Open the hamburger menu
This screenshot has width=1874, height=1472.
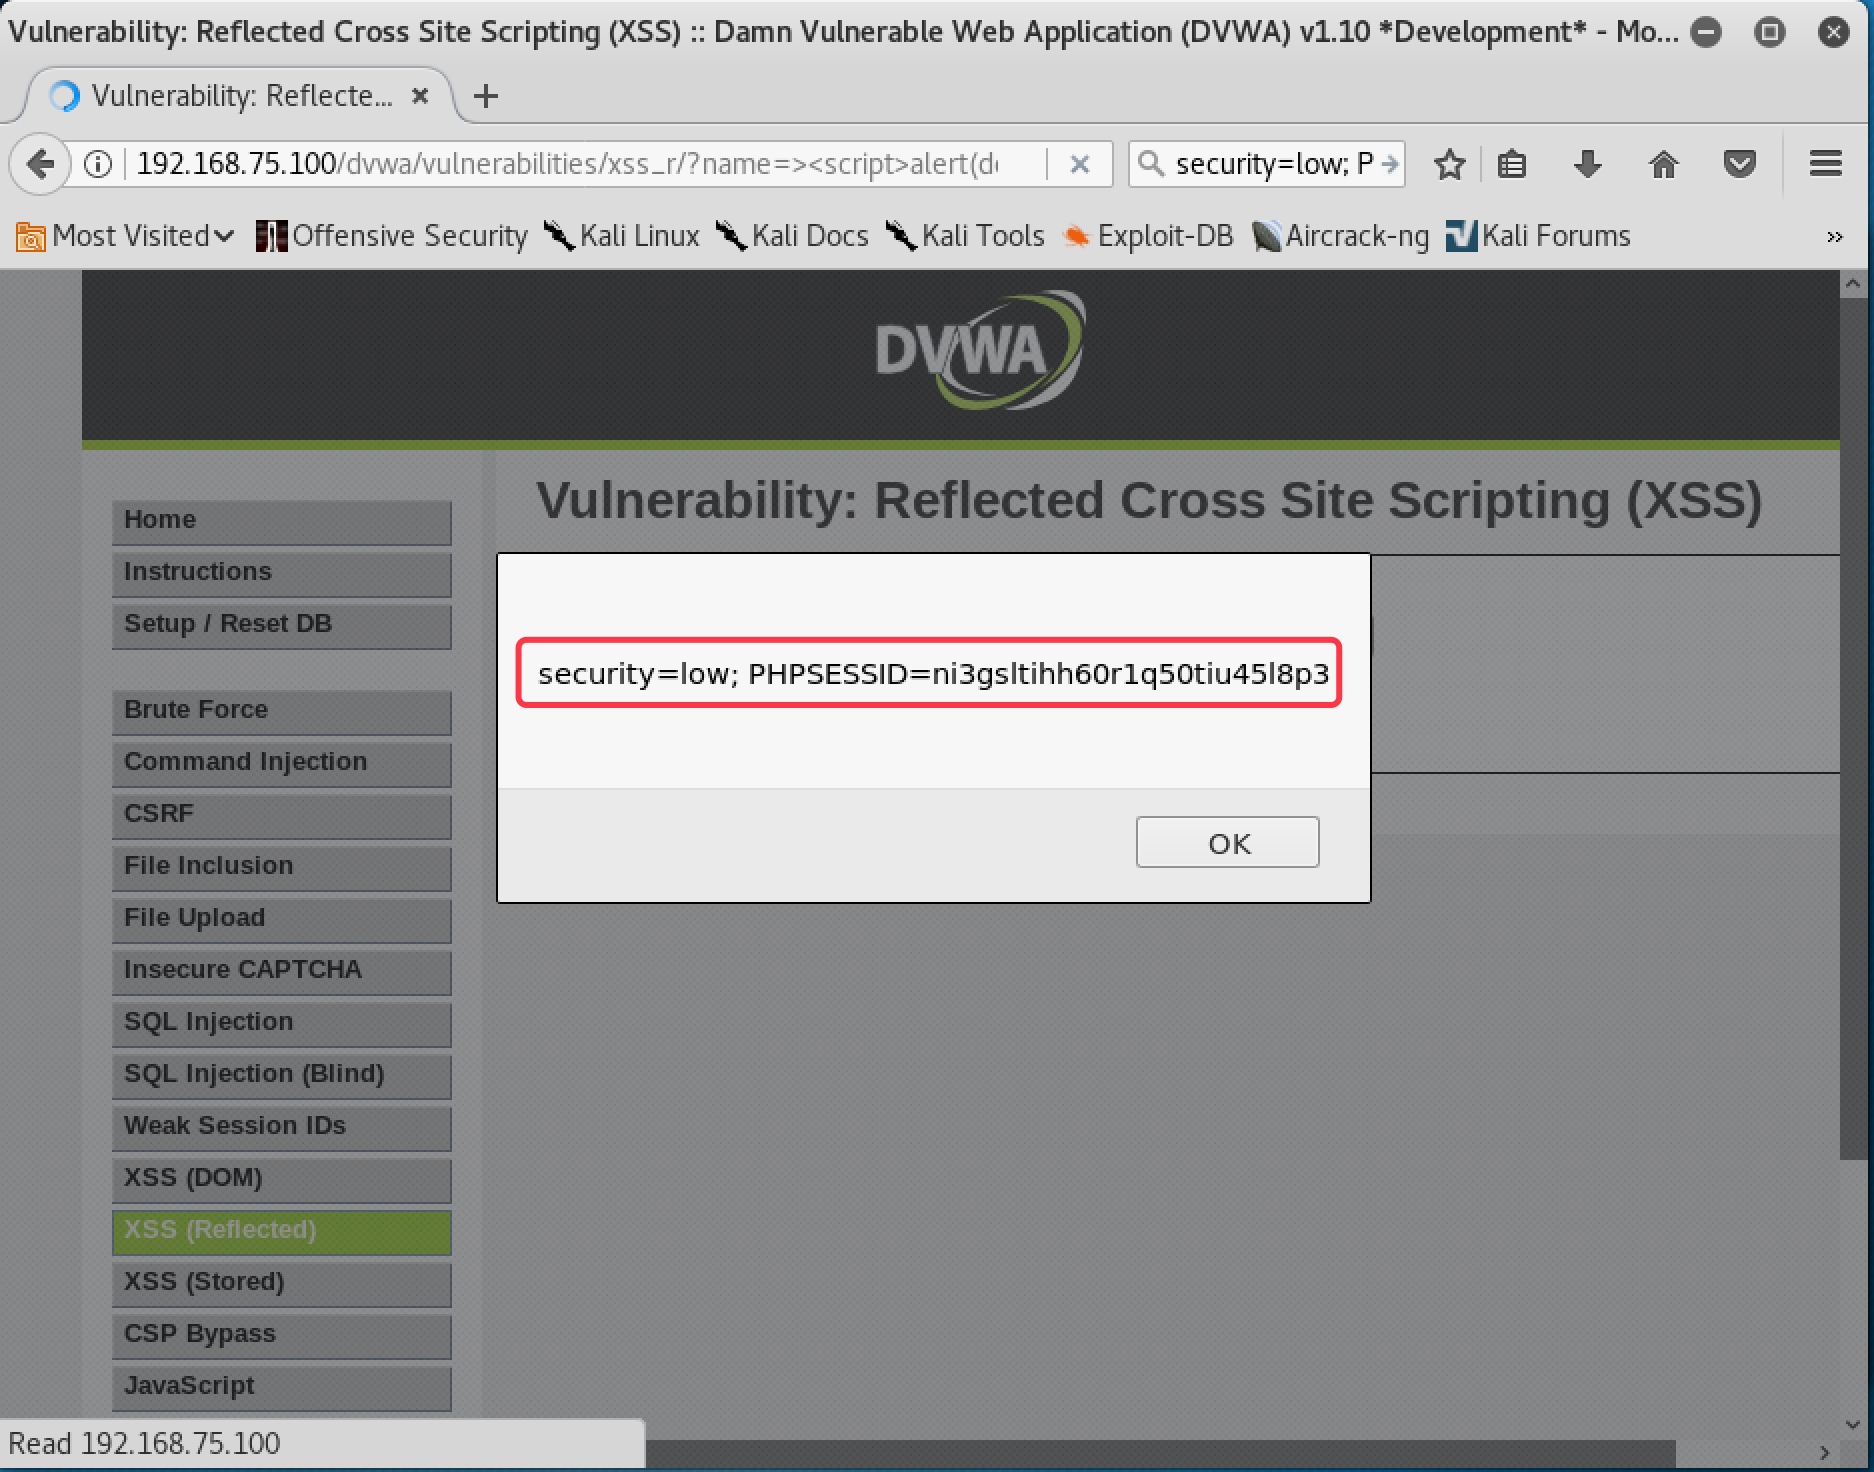coord(1825,164)
